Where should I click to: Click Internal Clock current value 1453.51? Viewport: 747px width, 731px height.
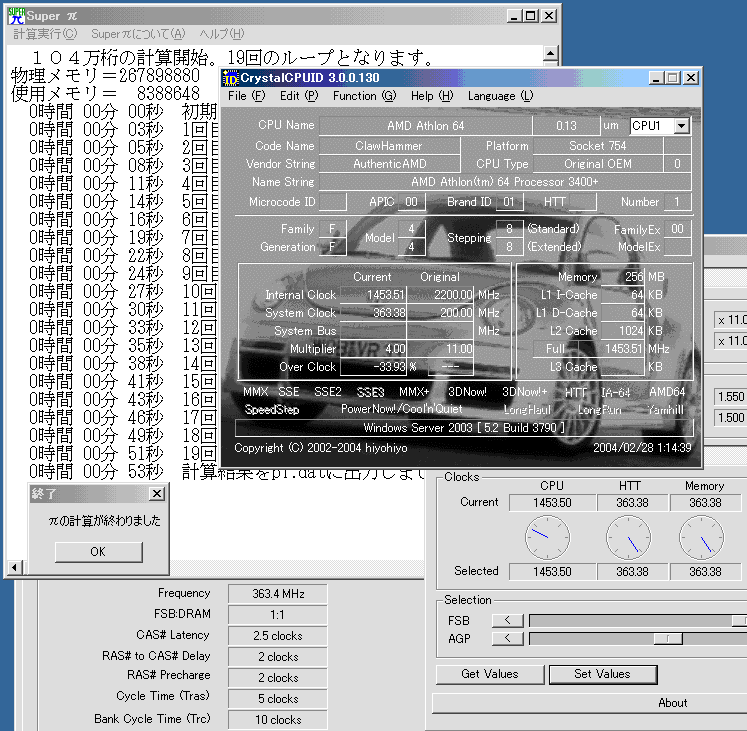(x=373, y=295)
